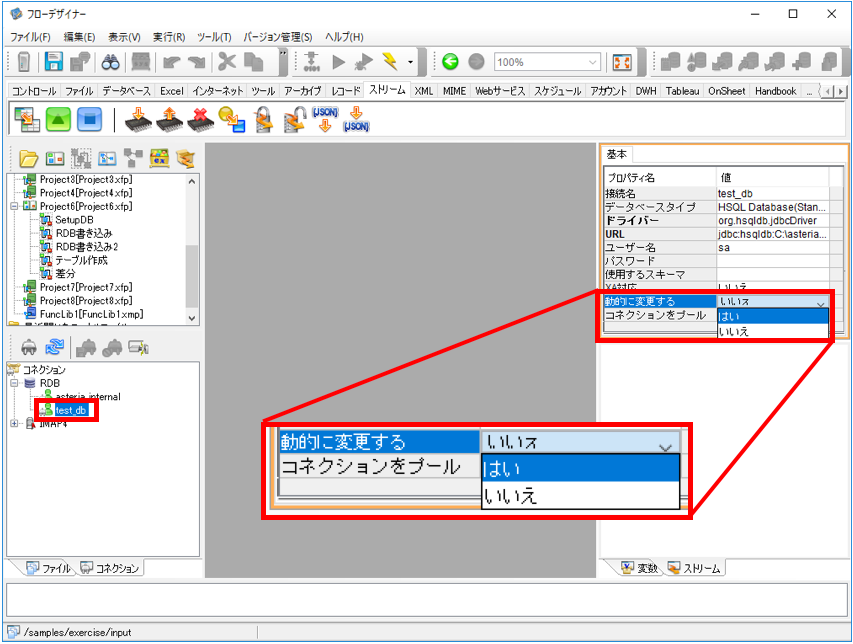The image size is (853, 644).
Task: Expand the IMAP4 connection node
Action: point(14,423)
